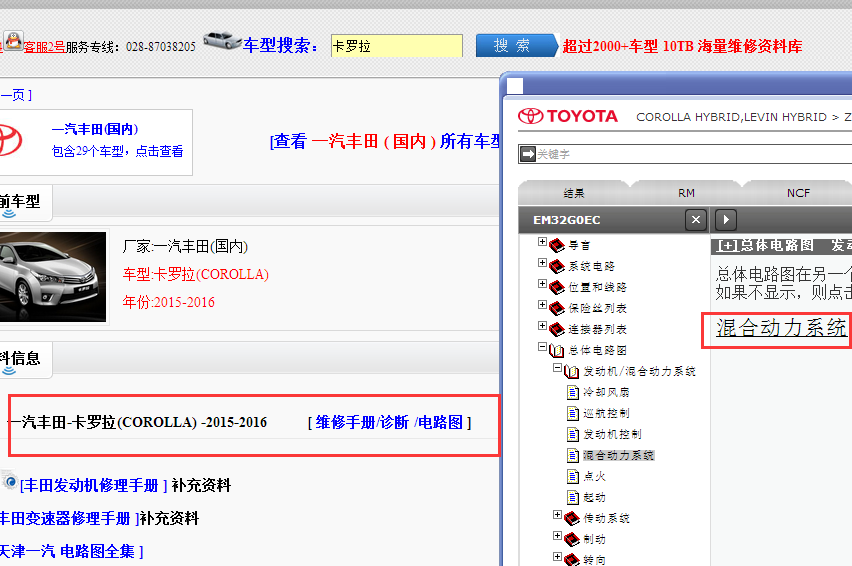Open the 客服2号 link

coord(44,47)
